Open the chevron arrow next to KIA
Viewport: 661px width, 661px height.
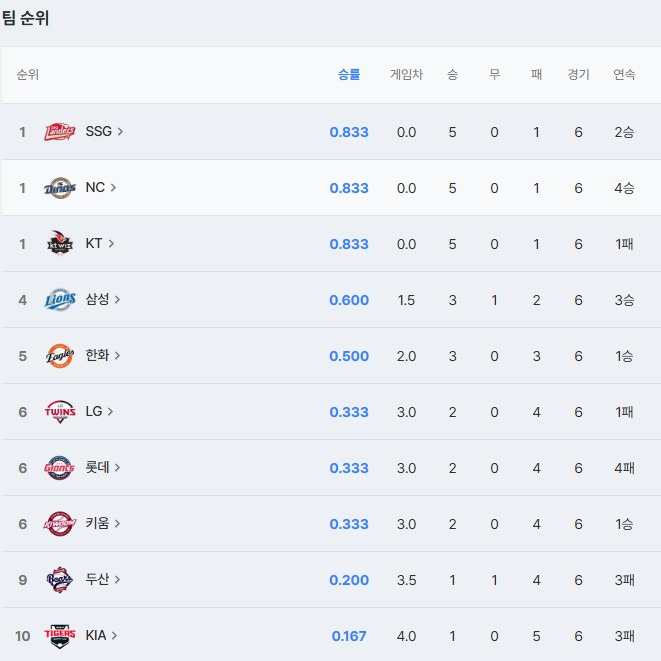(x=115, y=636)
